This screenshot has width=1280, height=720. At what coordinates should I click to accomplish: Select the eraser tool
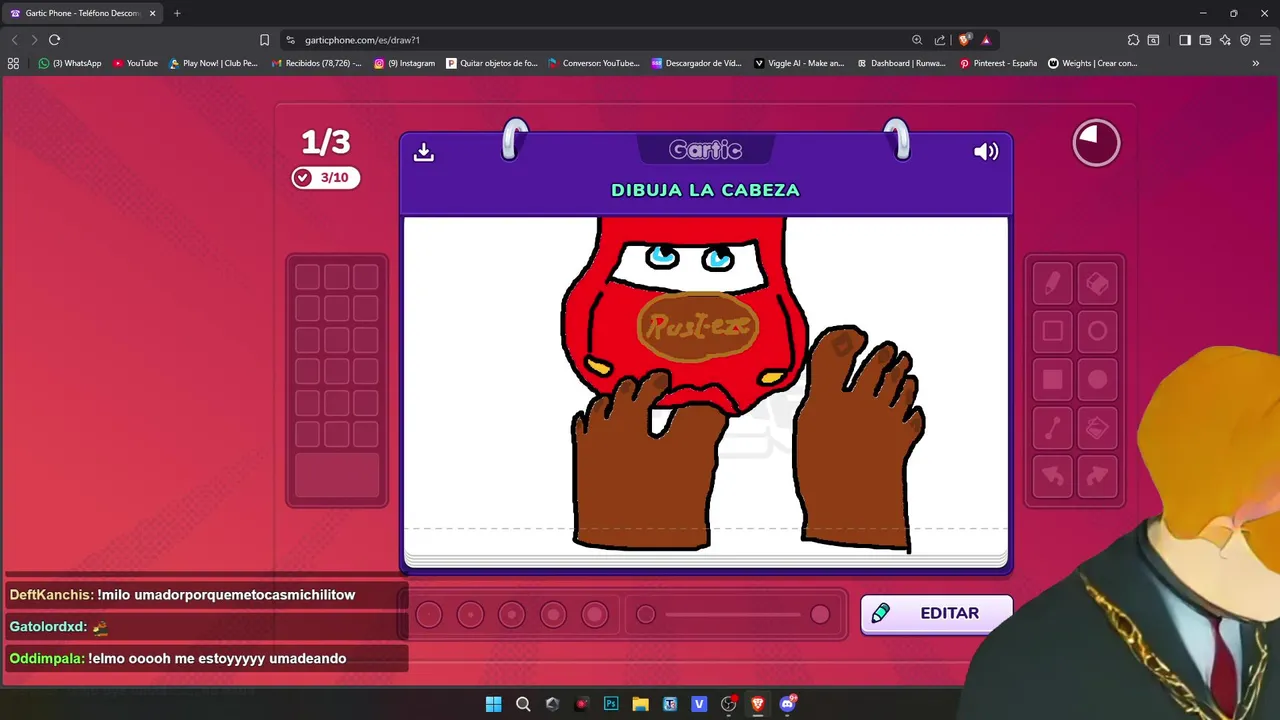click(x=1097, y=284)
